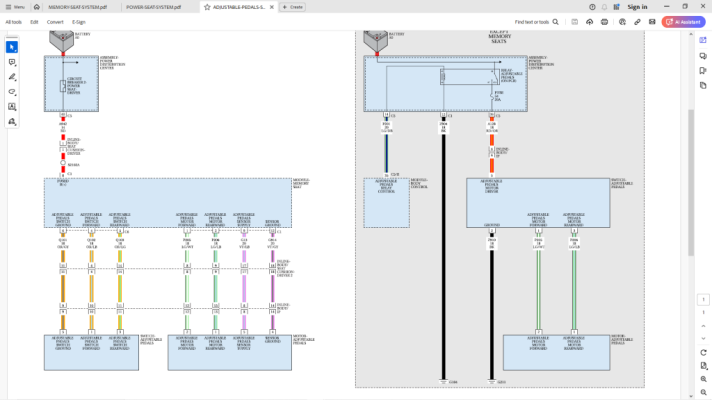
Task: Open the Comments panel
Action: click(703, 56)
